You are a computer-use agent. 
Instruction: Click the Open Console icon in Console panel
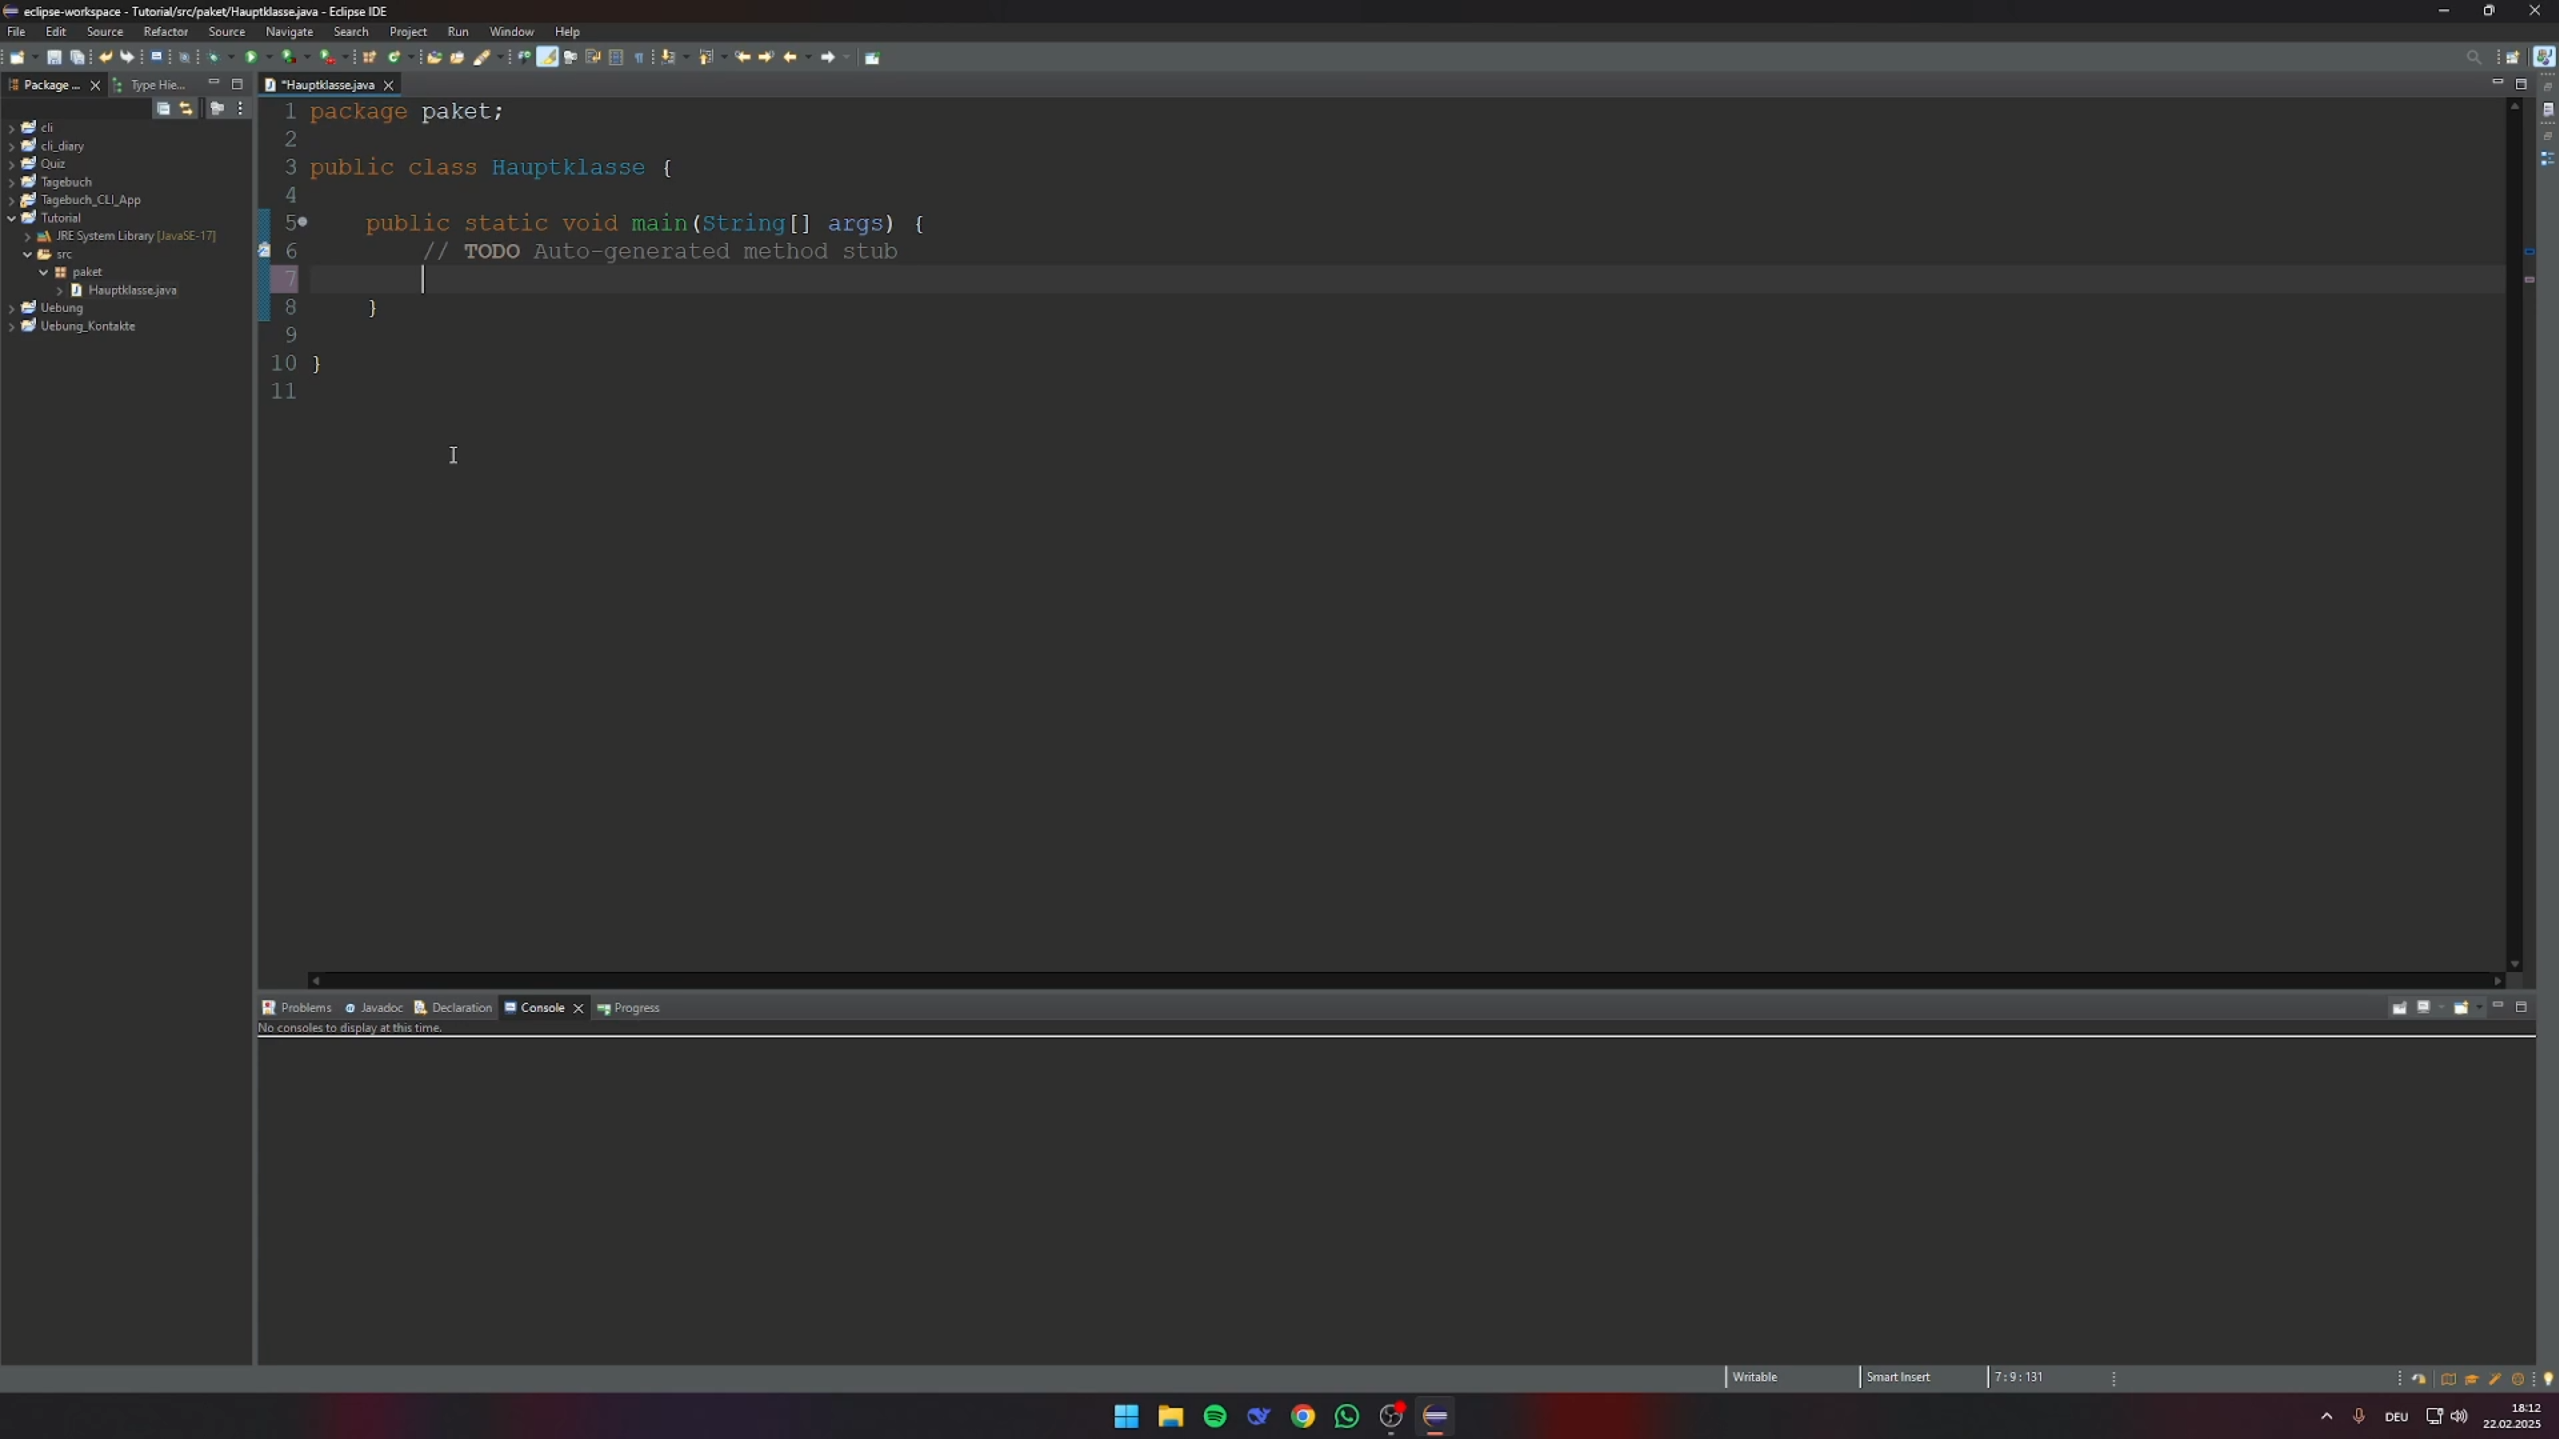(2461, 1007)
